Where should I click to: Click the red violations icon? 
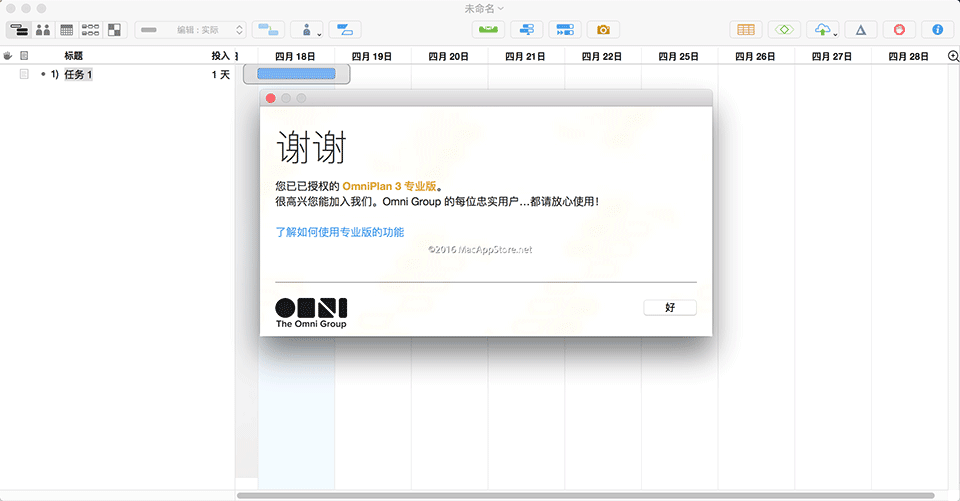(899, 30)
